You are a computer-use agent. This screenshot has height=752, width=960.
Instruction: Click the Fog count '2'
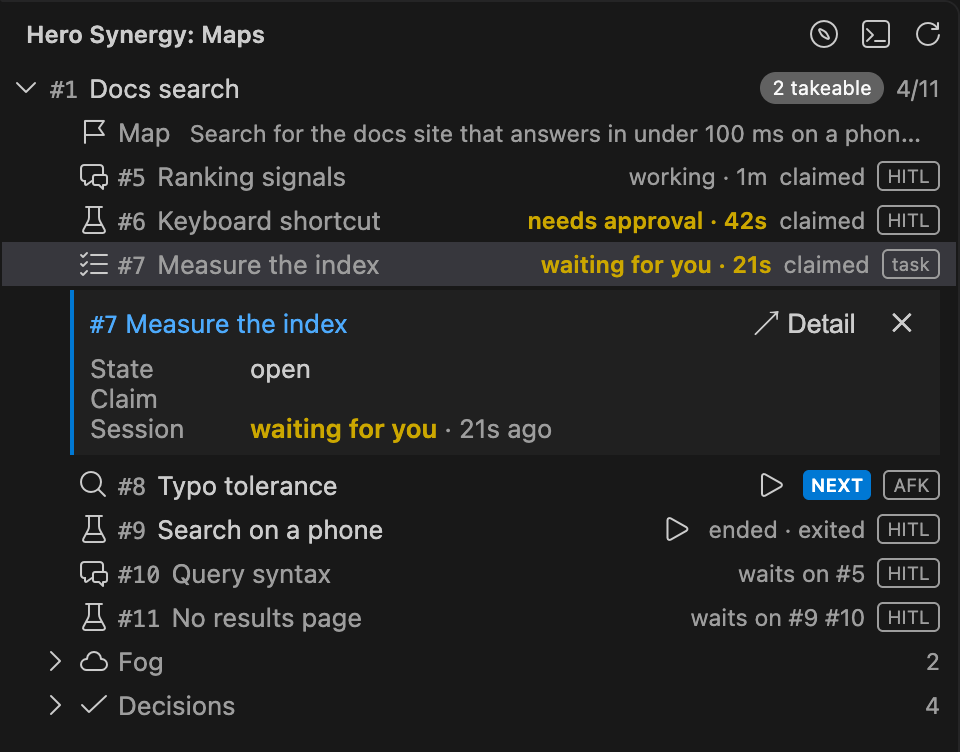click(932, 662)
